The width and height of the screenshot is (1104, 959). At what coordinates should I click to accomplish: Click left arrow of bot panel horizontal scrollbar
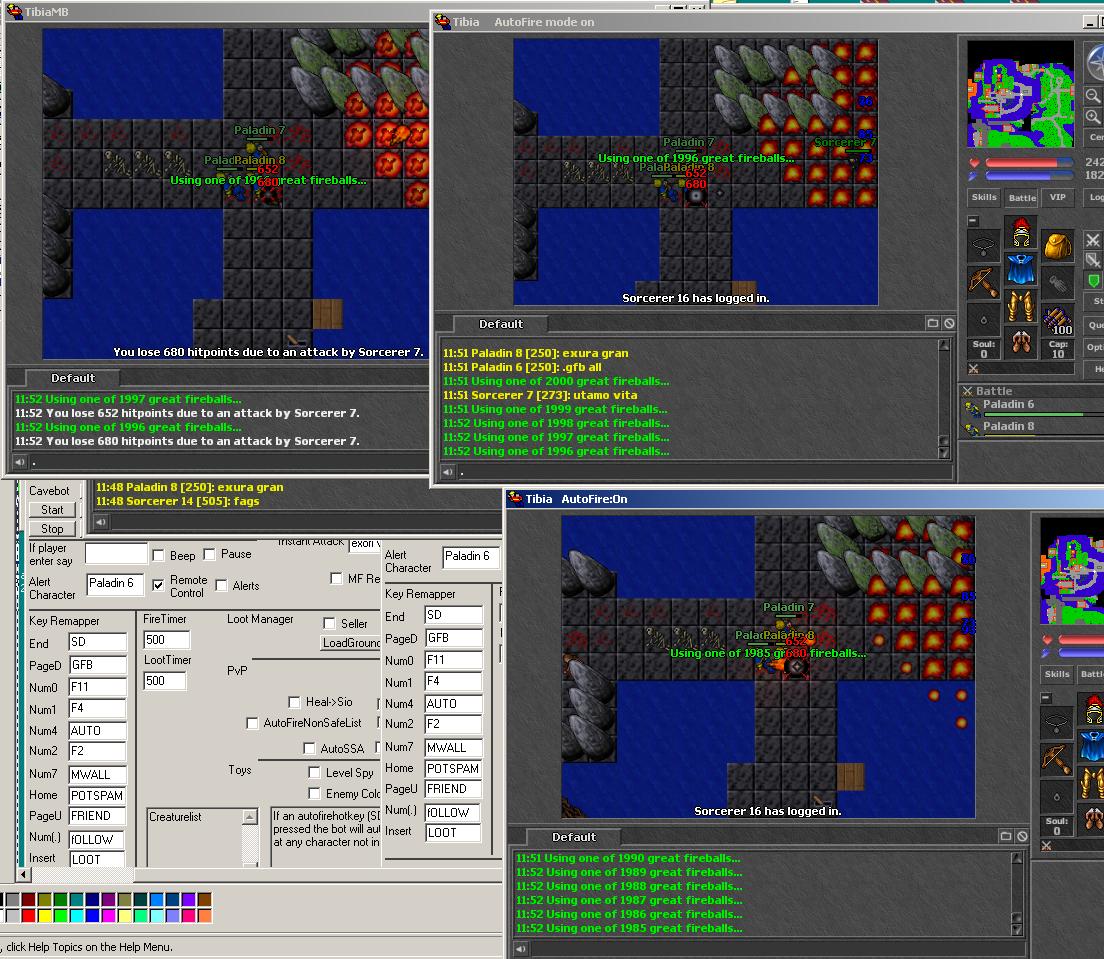click(x=23, y=875)
